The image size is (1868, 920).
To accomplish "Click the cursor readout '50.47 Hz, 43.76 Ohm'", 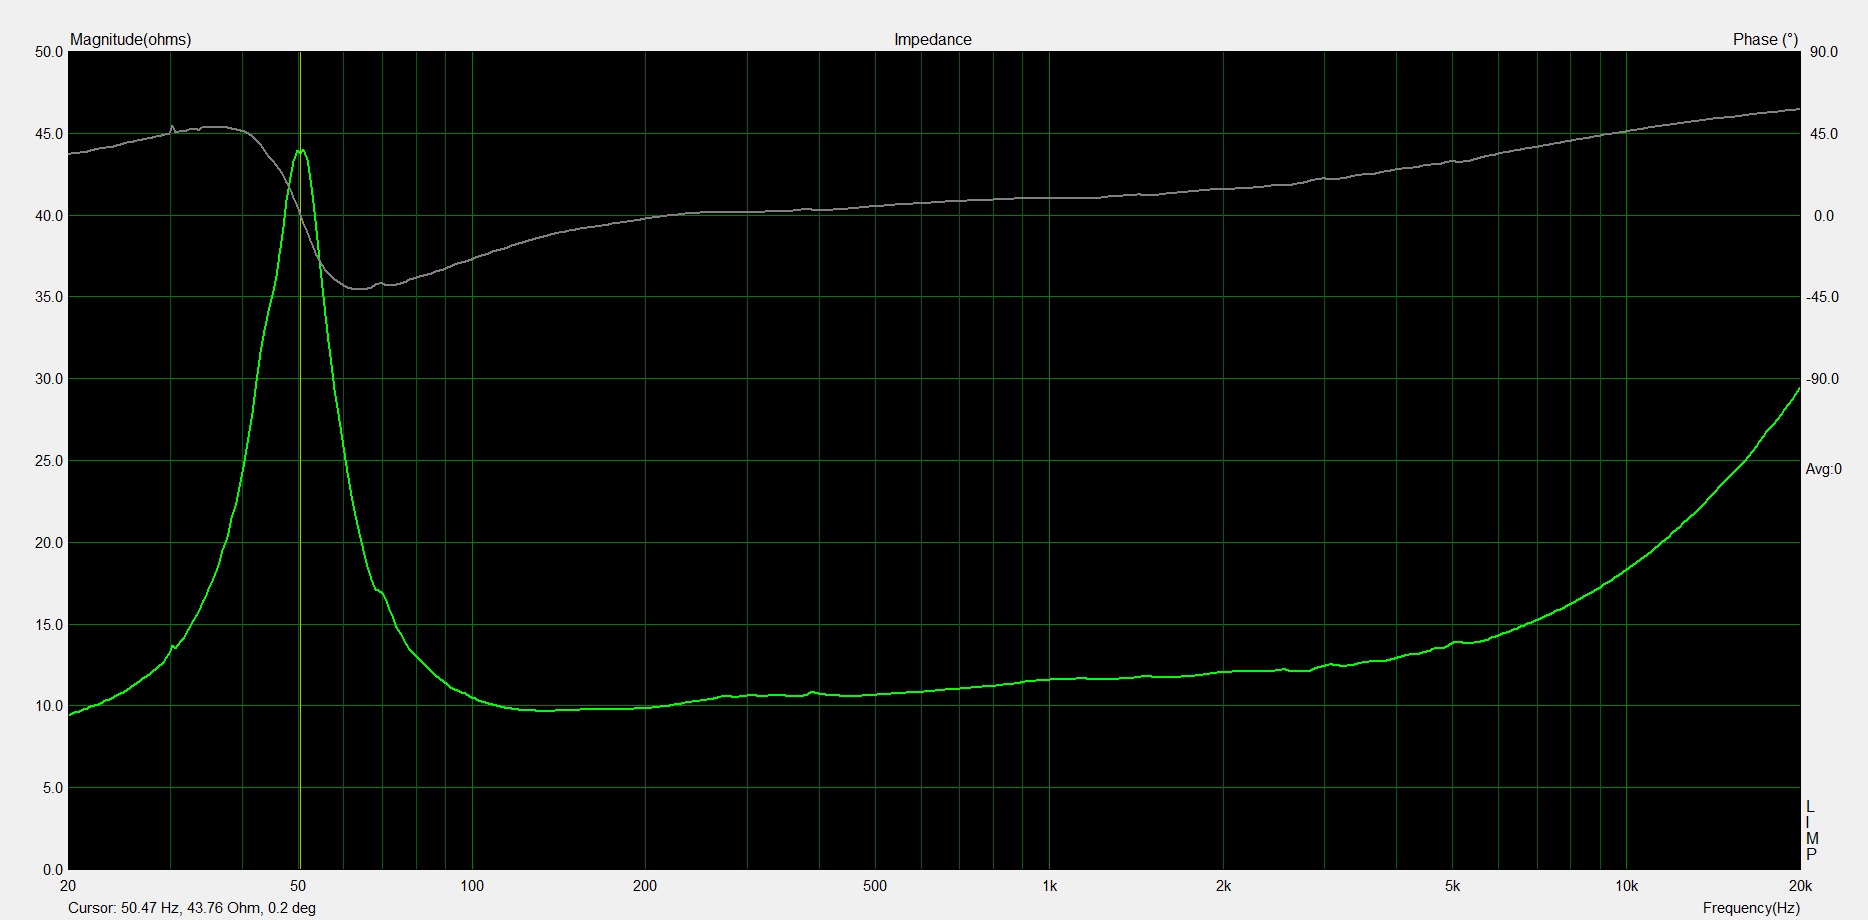I will point(191,908).
